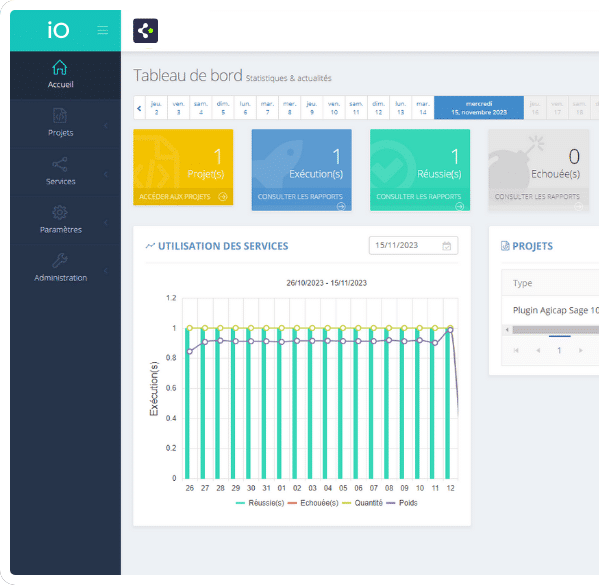Toggle Quantité legend swatch in chart
This screenshot has width=599, height=585.
(346, 503)
